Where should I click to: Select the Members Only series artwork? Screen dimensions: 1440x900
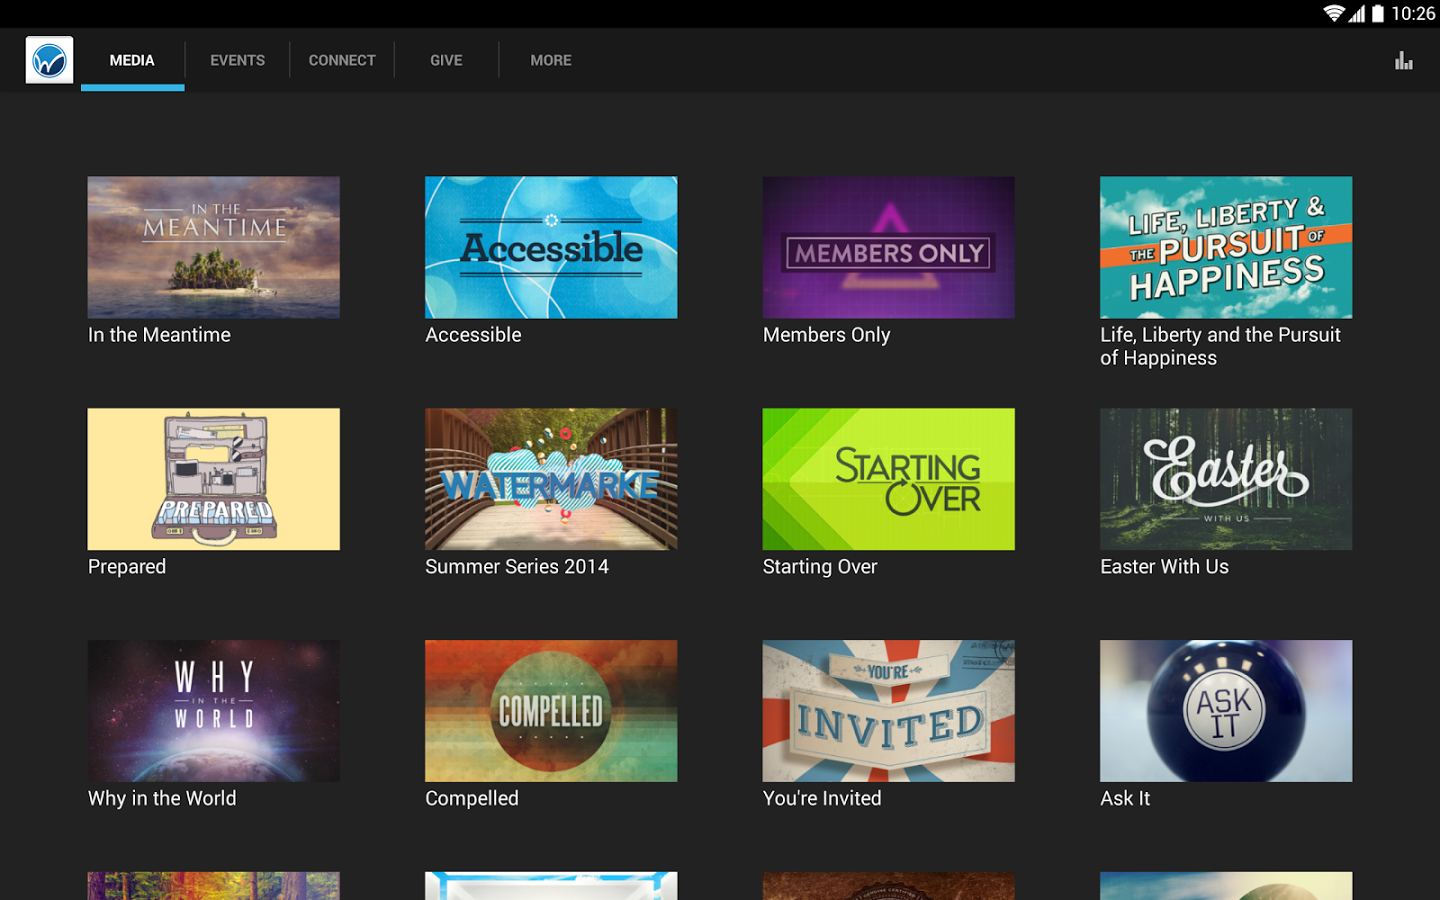(x=889, y=248)
